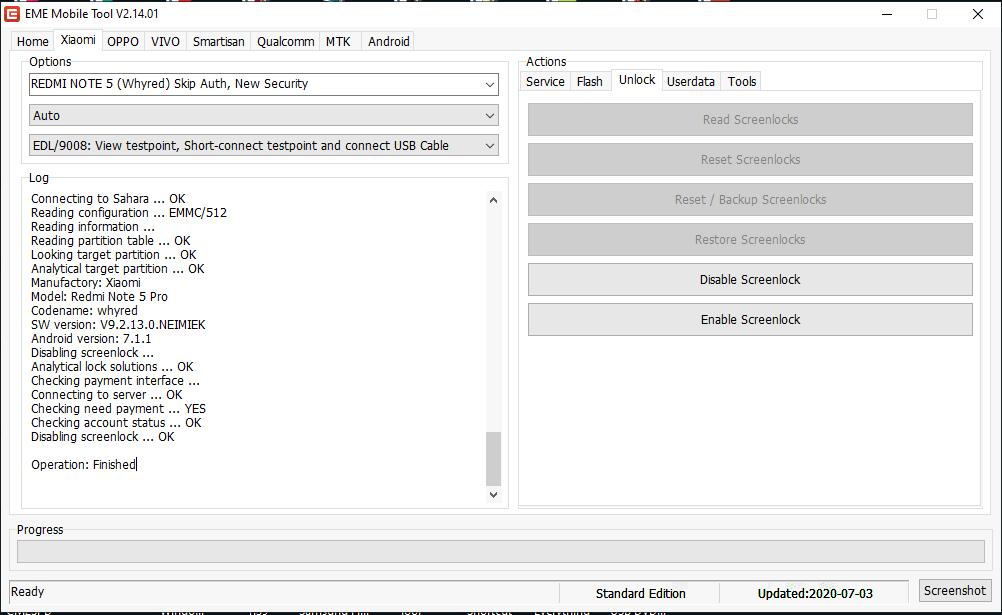Viewport: 1002px width, 615px height.
Task: Switch to the Flash actions tab
Action: pyautogui.click(x=589, y=81)
